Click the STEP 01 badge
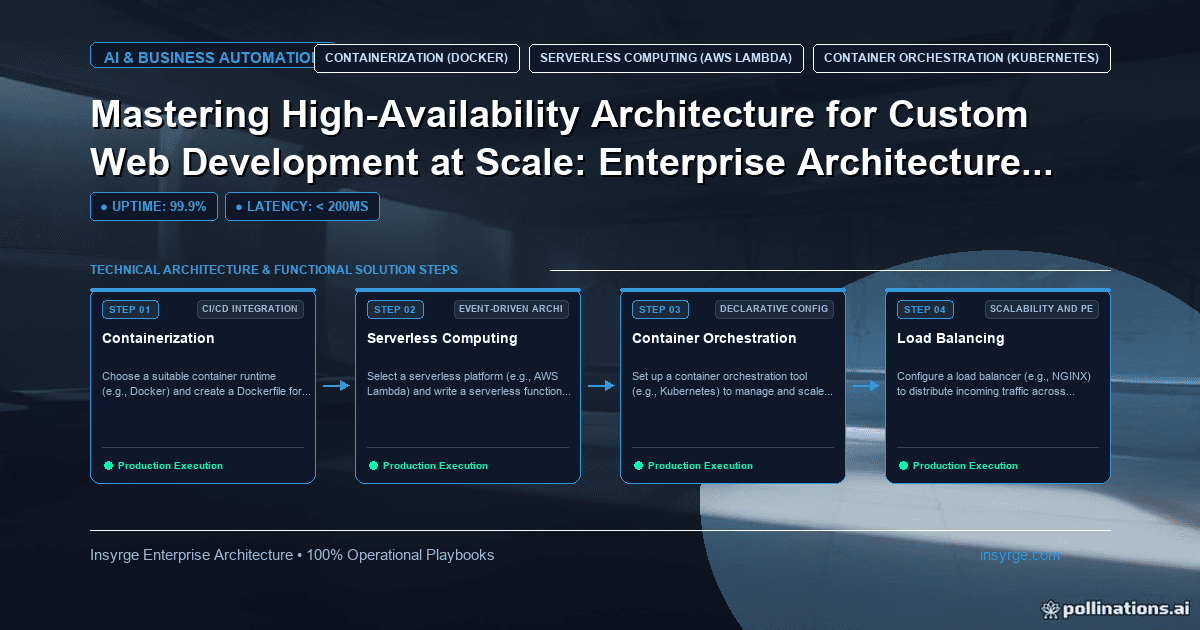This screenshot has width=1200, height=630. pyautogui.click(x=131, y=309)
